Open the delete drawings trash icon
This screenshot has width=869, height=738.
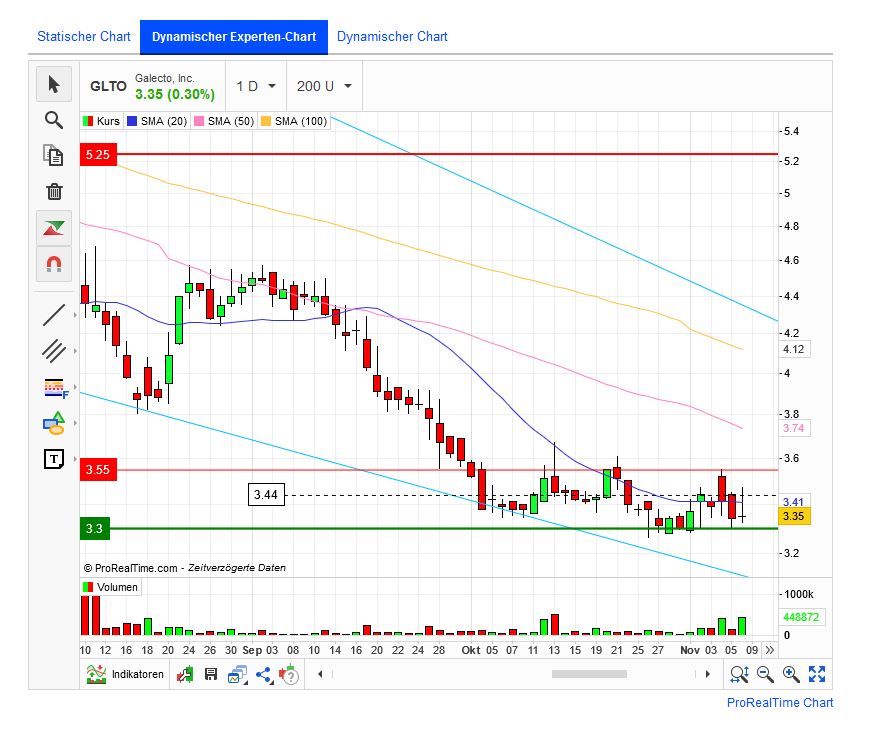54,192
